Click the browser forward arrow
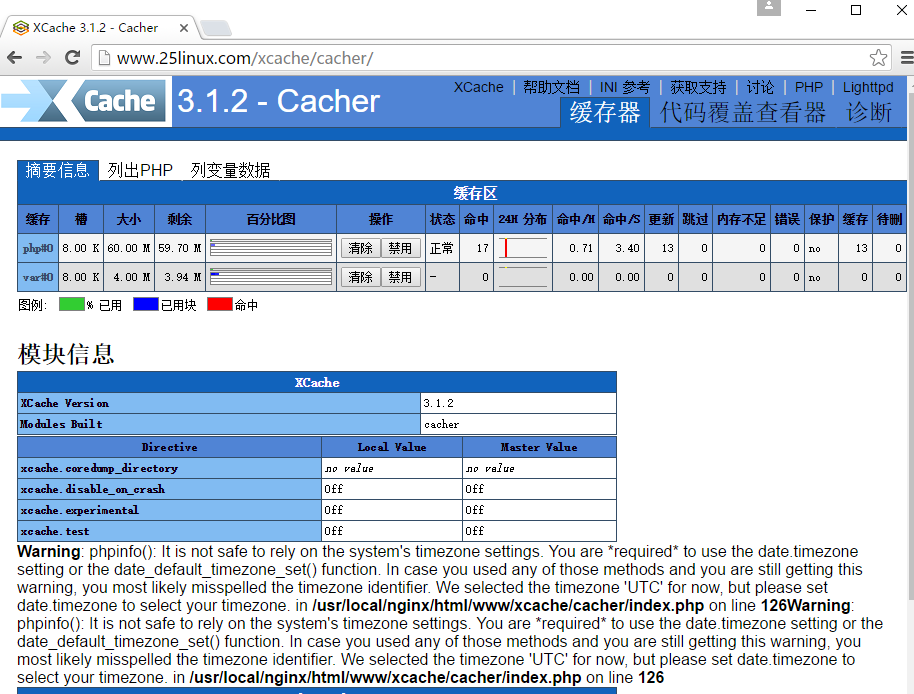 [x=43, y=58]
